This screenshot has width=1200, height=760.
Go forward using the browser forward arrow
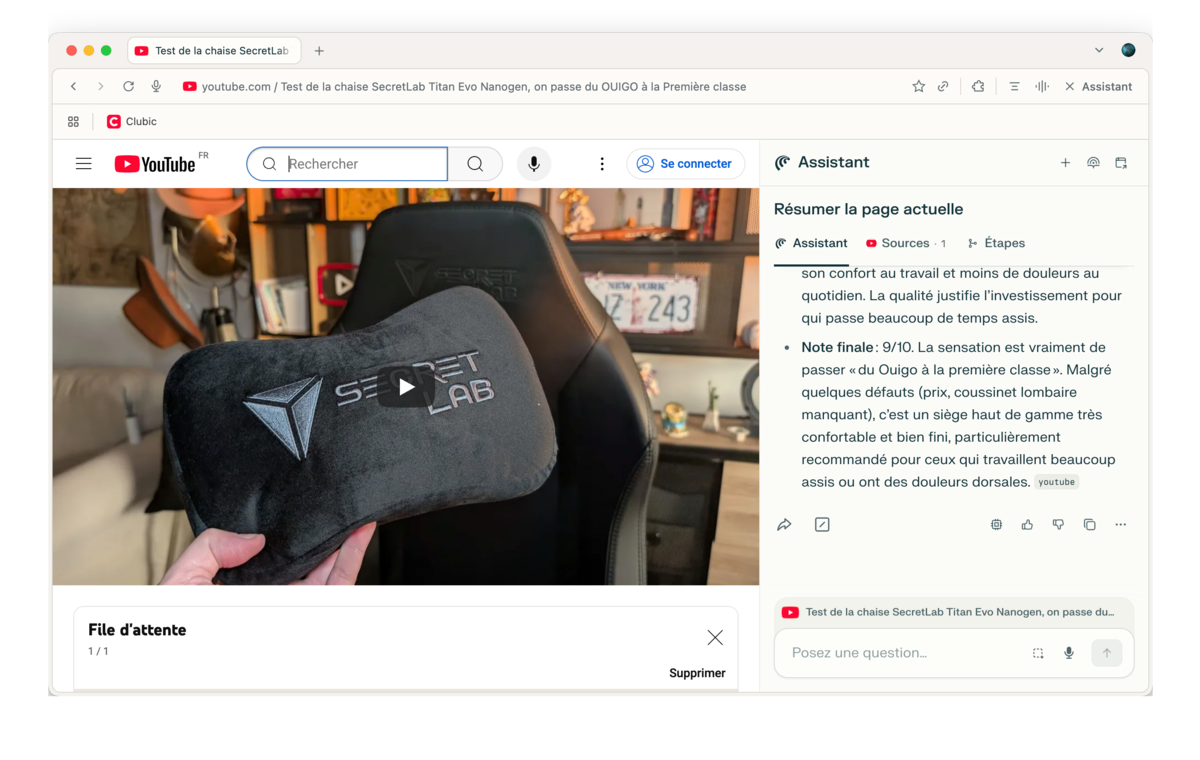(100, 87)
